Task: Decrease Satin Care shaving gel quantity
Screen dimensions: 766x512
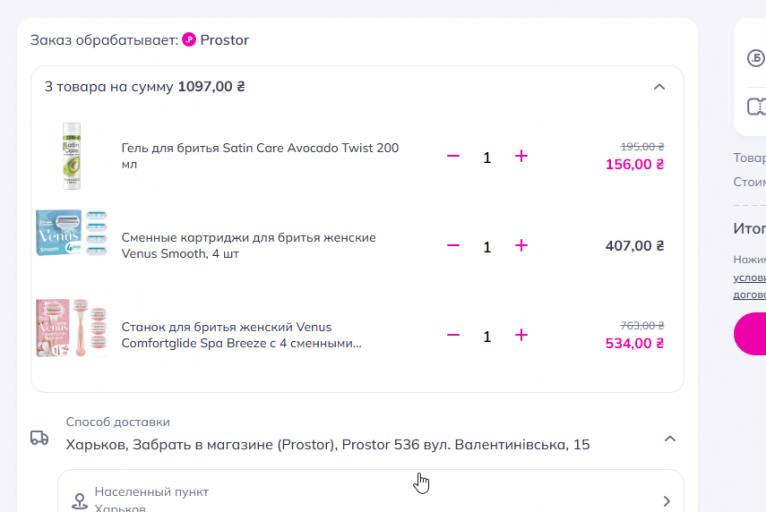Action: click(x=453, y=157)
